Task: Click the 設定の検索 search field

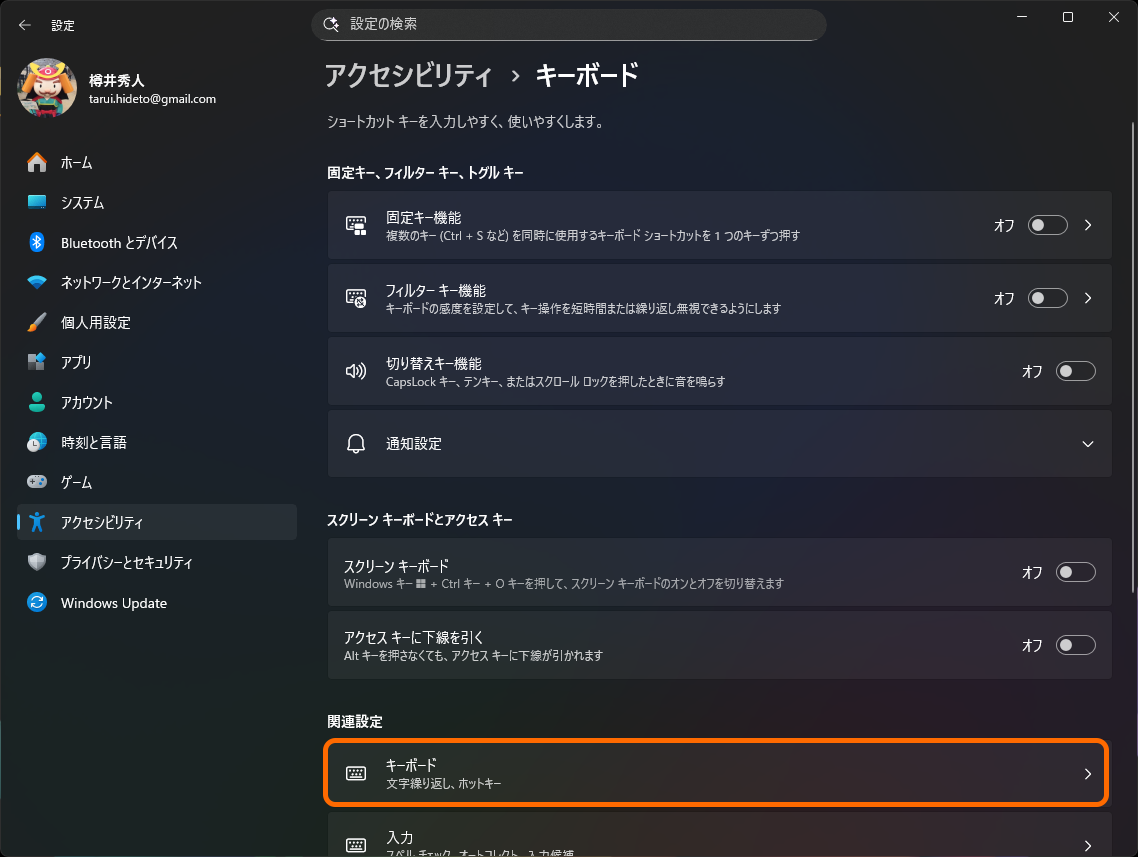Action: (x=568, y=24)
